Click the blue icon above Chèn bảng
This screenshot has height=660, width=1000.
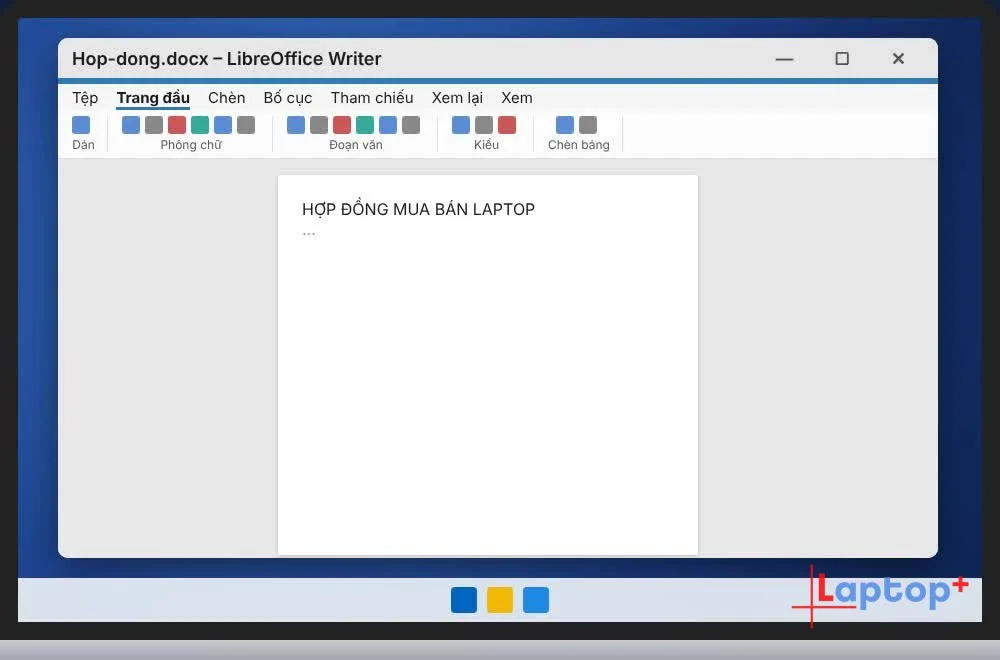pos(564,125)
